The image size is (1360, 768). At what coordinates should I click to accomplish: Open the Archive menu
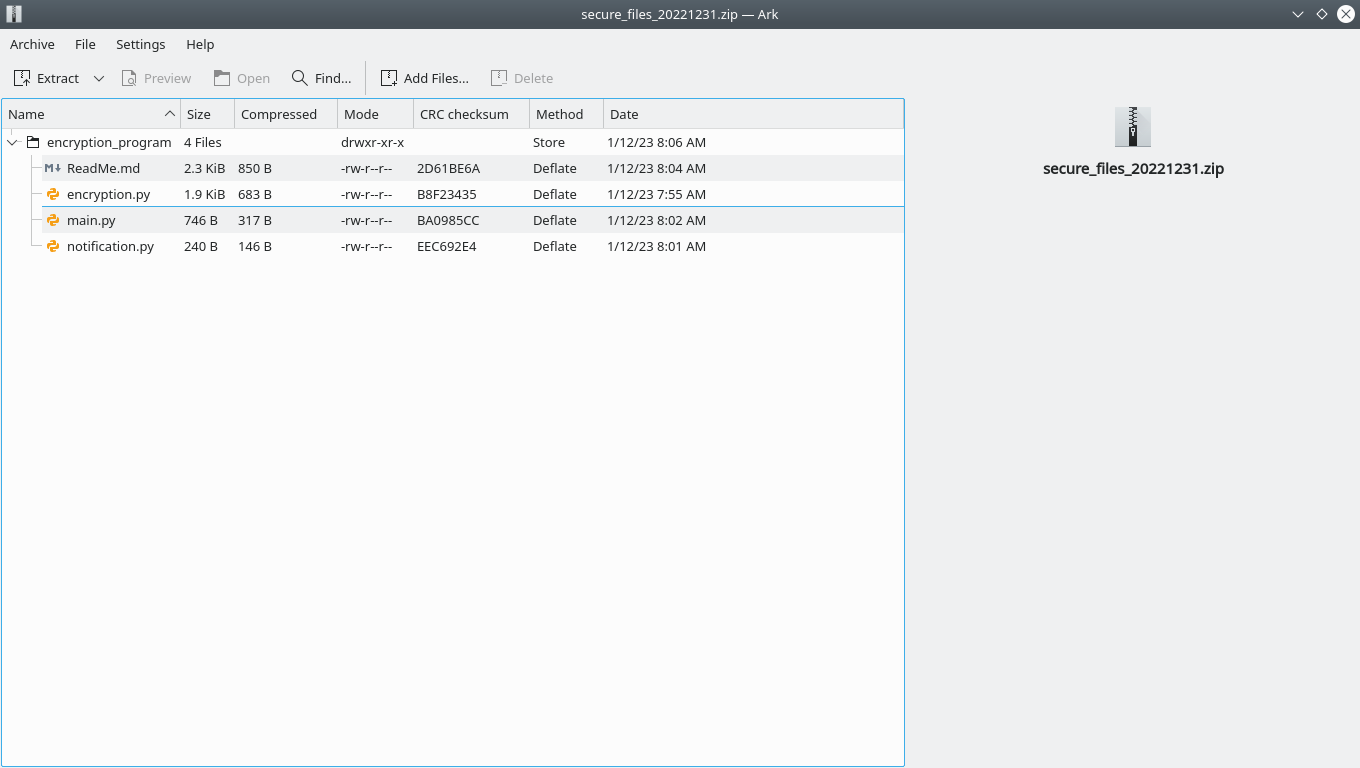(32, 44)
